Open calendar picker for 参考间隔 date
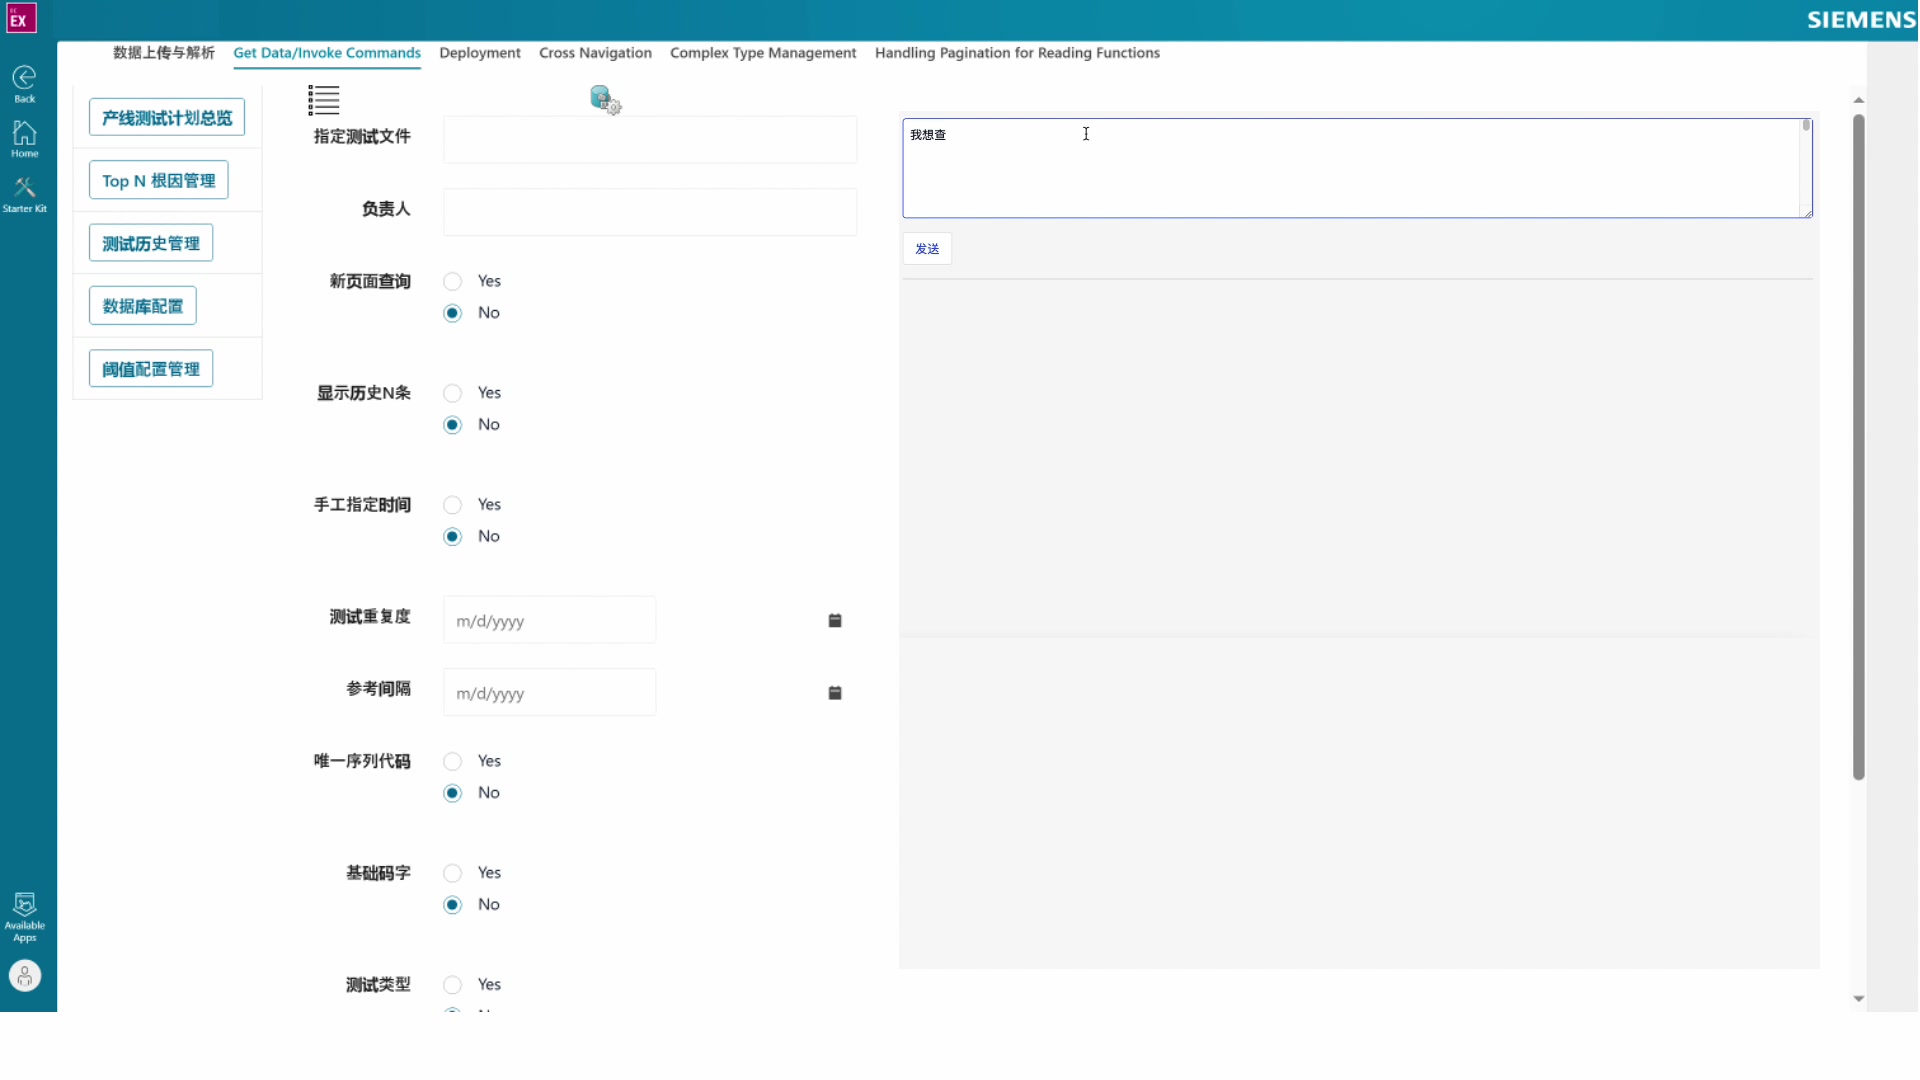Screen dimensions: 1920x1080 tap(835, 693)
